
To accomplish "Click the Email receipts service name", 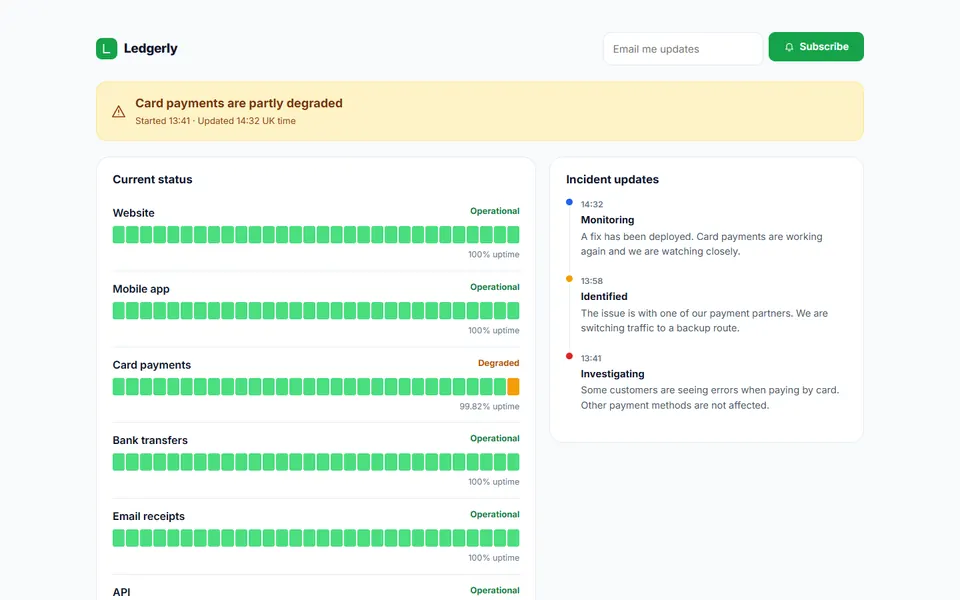I will click(149, 516).
